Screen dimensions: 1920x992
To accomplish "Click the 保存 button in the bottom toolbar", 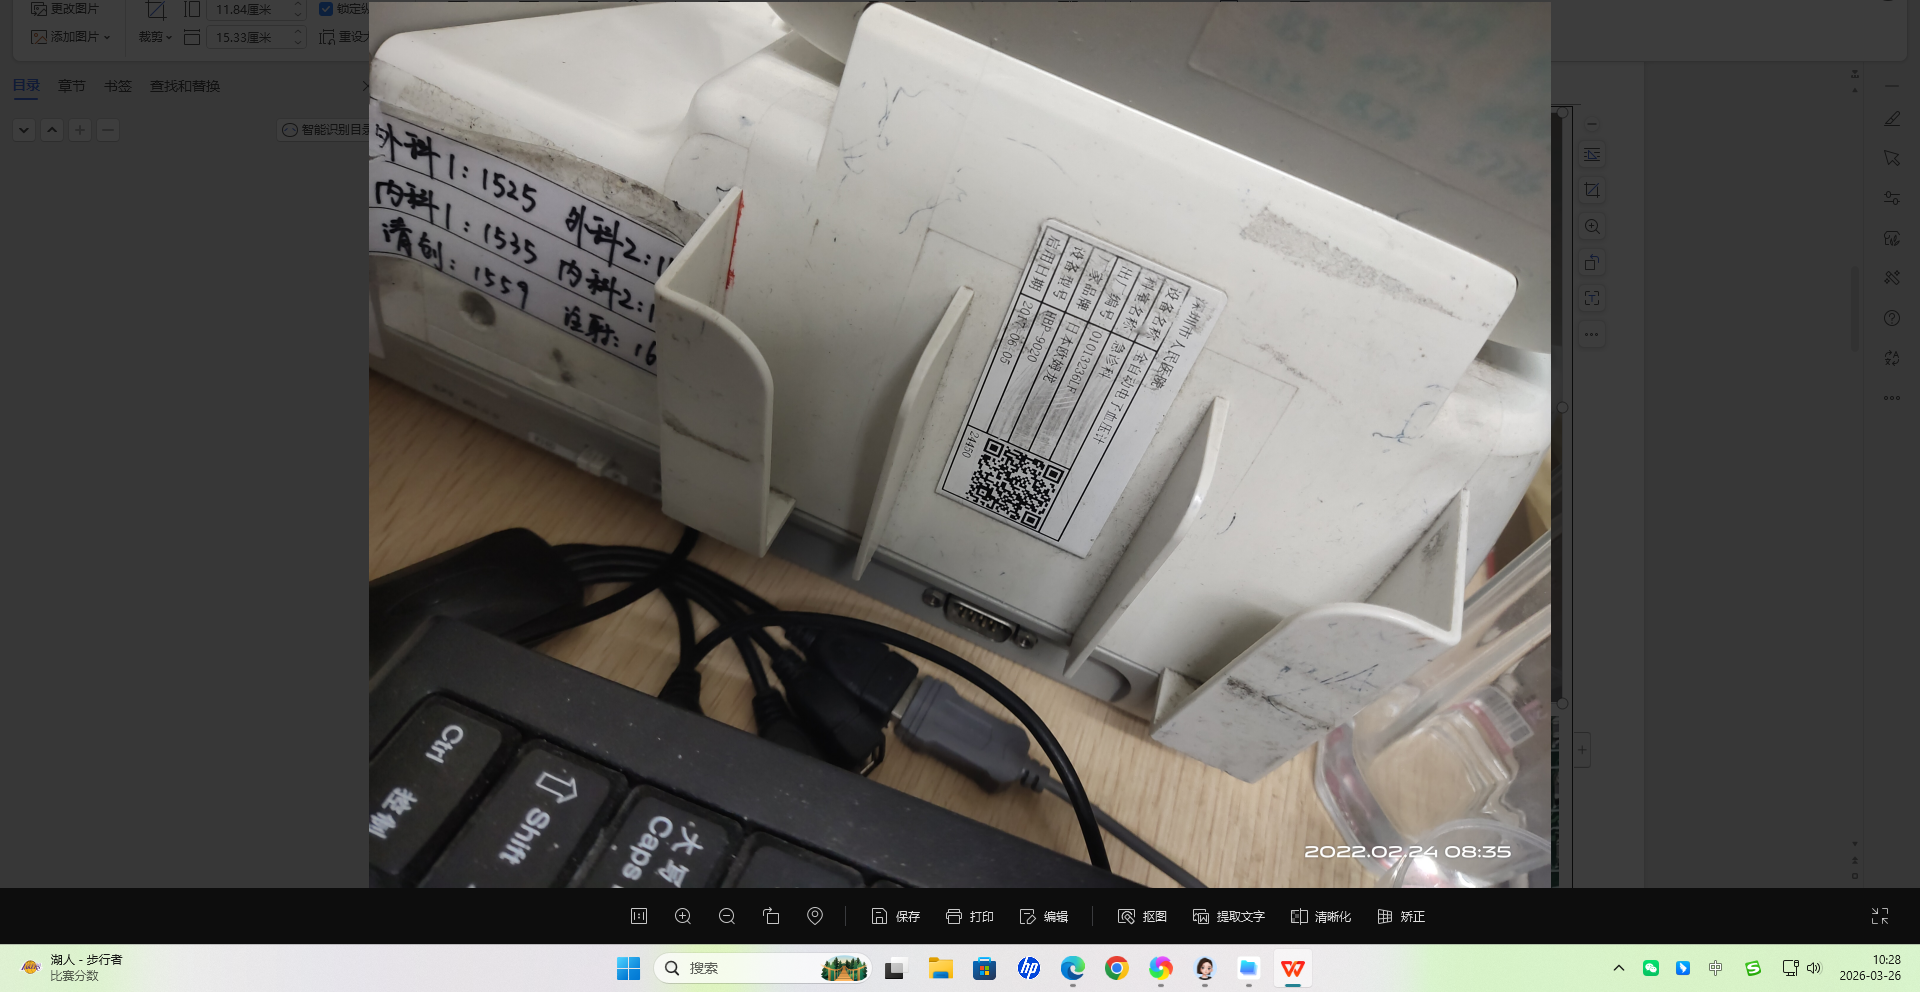I will [x=896, y=916].
